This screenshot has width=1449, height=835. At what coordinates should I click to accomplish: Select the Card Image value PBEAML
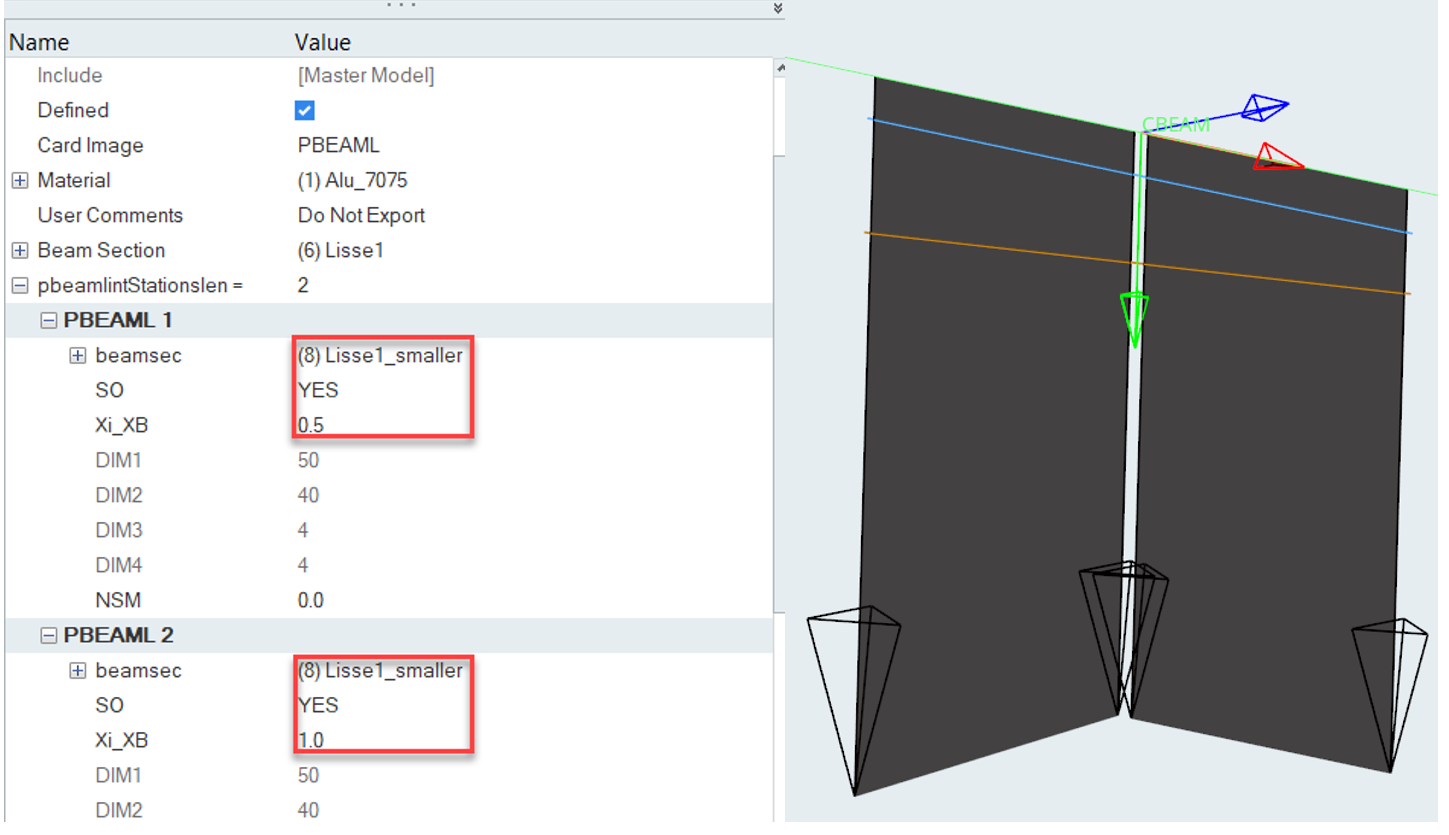point(339,146)
